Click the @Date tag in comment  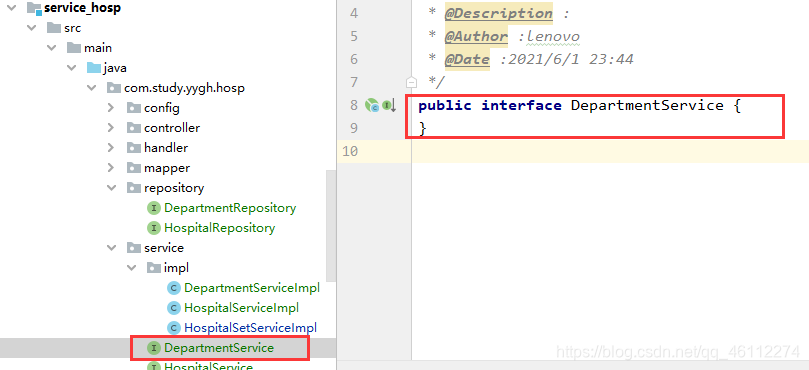(x=467, y=60)
